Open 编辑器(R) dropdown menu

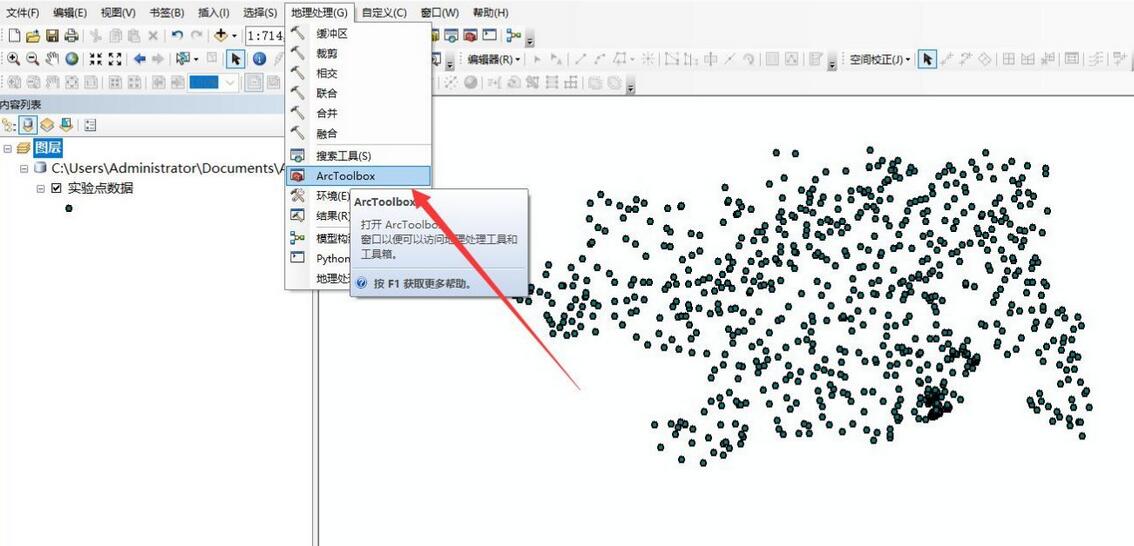point(493,59)
